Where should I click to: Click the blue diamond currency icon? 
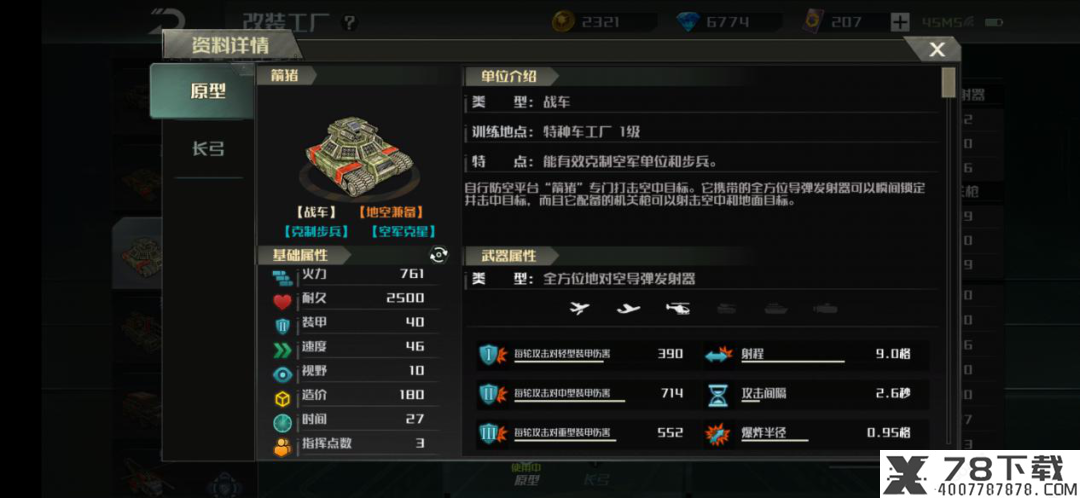(688, 22)
